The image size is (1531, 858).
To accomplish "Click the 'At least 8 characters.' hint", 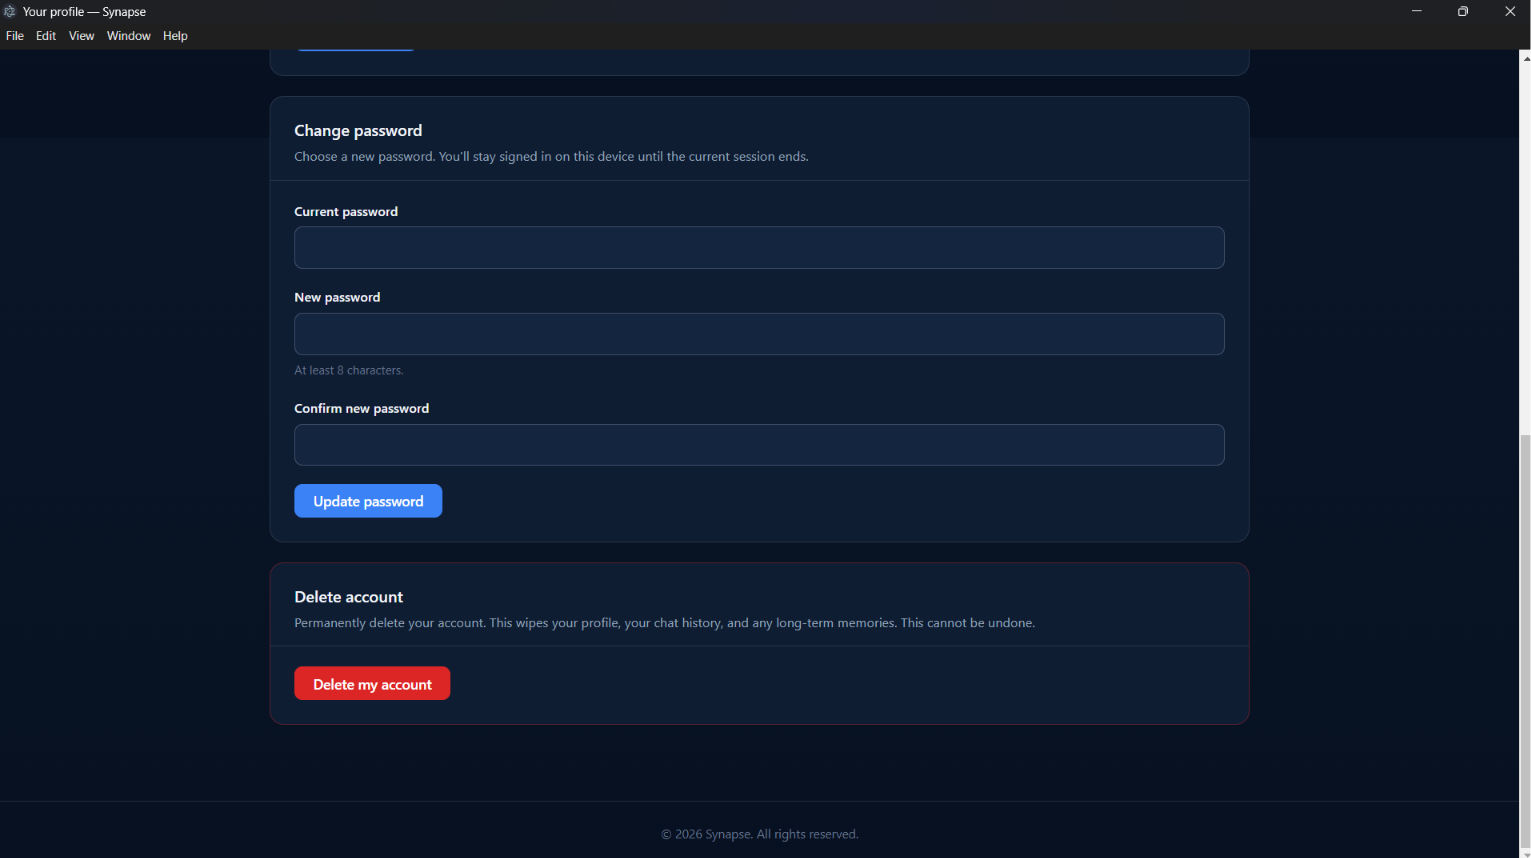I will [x=349, y=370].
